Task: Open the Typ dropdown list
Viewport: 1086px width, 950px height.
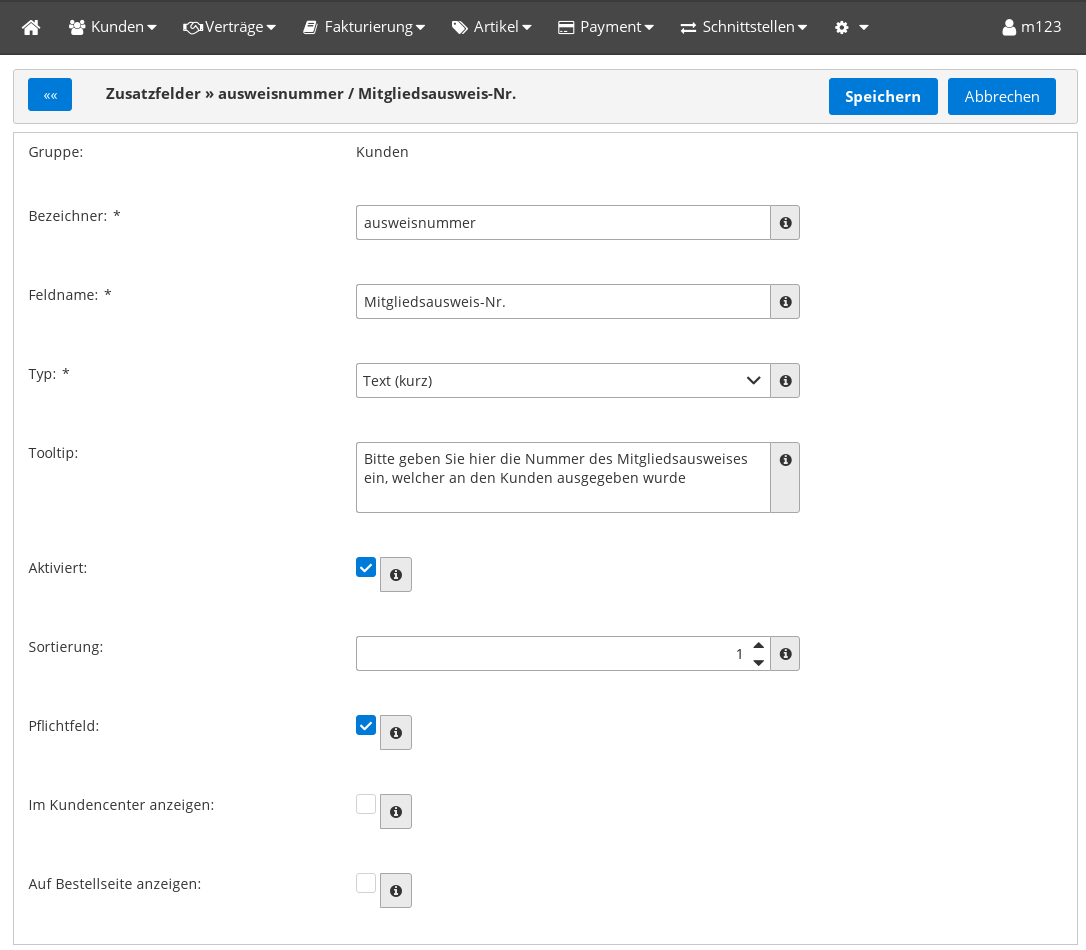Action: click(x=562, y=381)
